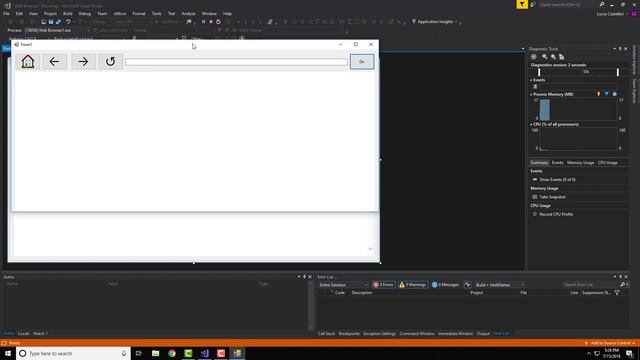The image size is (640, 360).
Task: Toggle the Messages filter in Error List
Action: click(x=445, y=284)
